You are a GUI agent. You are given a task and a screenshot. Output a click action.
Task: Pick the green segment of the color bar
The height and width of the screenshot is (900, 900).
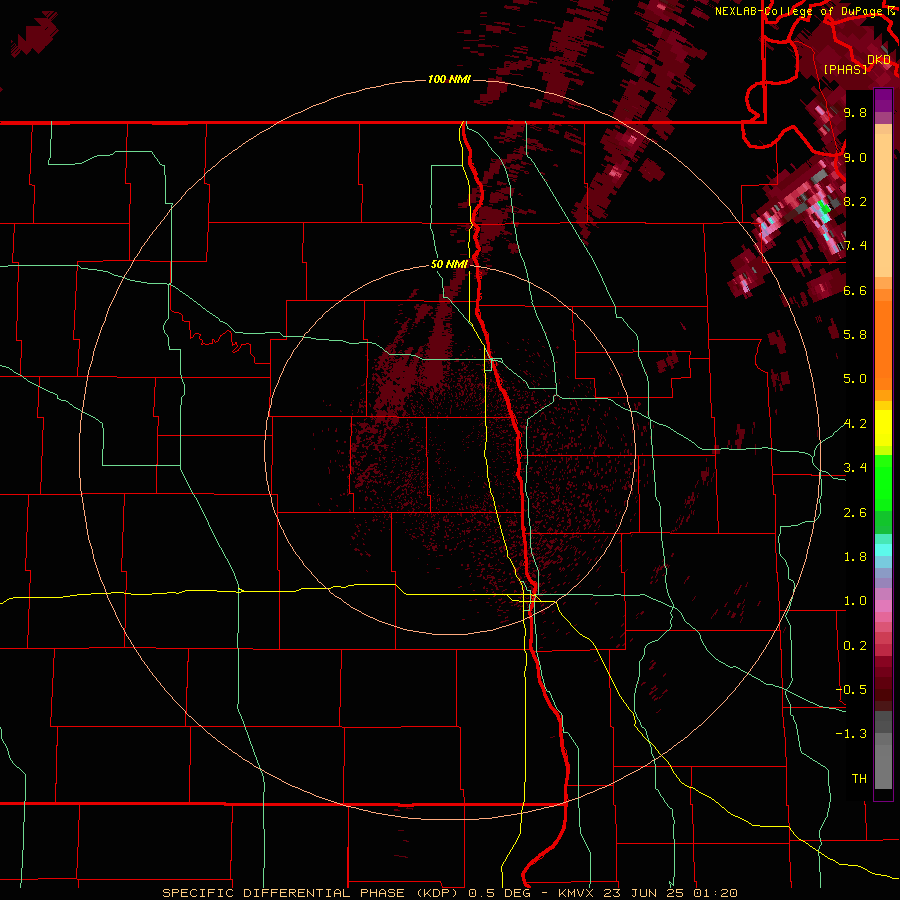click(883, 482)
